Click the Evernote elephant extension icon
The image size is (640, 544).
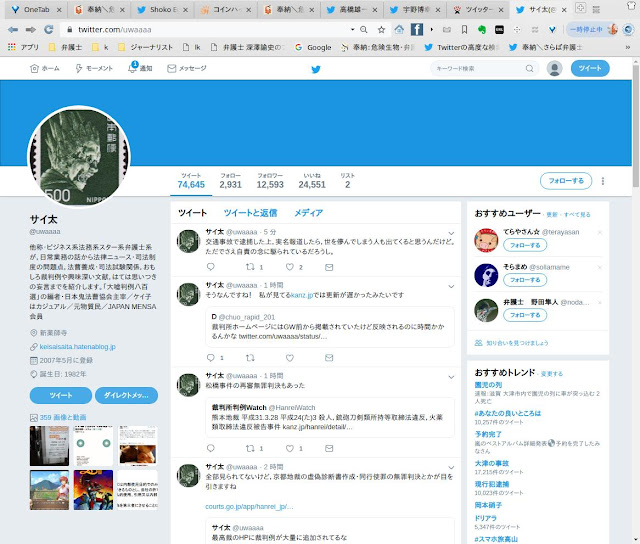482,29
